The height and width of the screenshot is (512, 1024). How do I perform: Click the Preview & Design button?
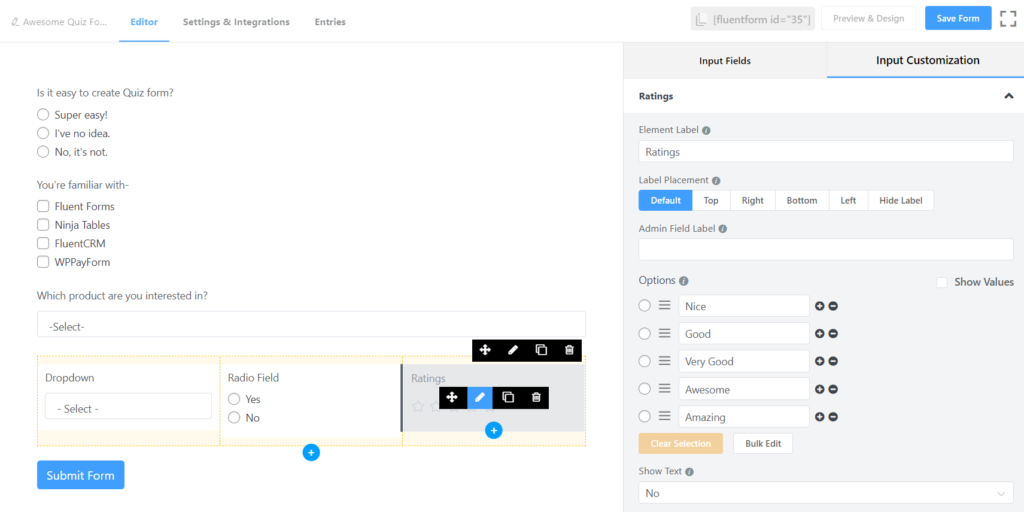click(x=868, y=18)
